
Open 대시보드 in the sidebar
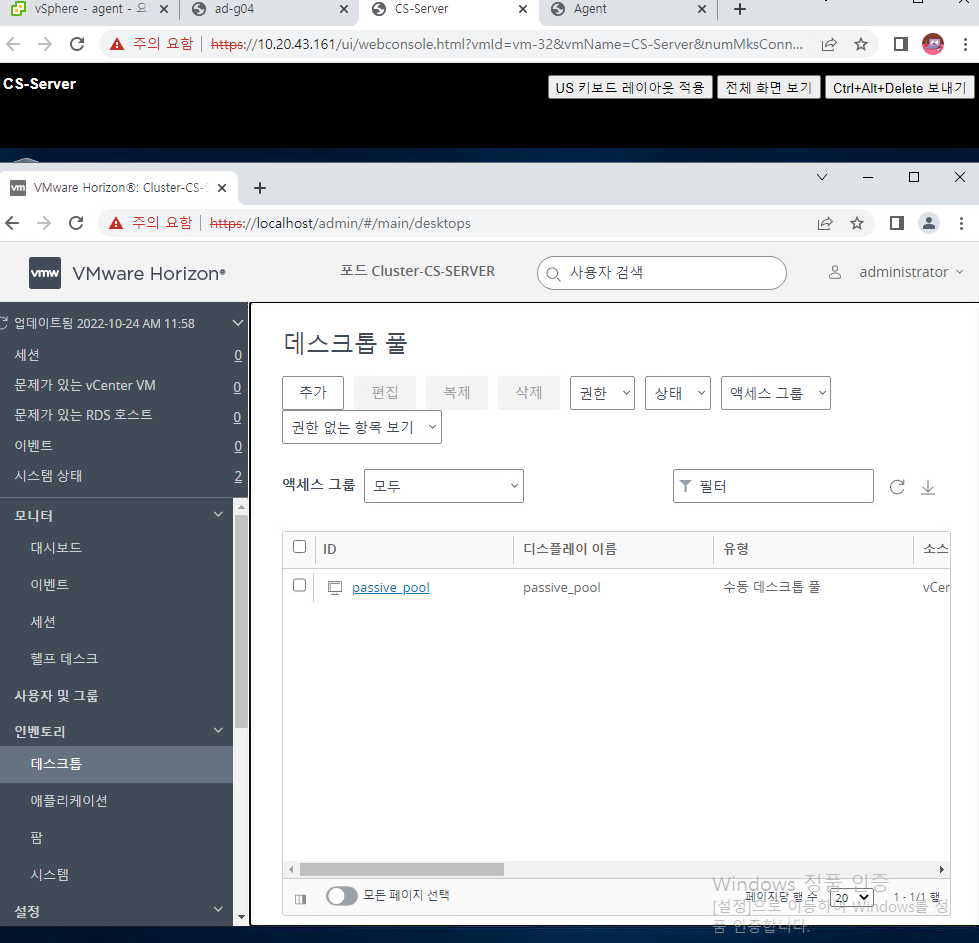click(56, 548)
